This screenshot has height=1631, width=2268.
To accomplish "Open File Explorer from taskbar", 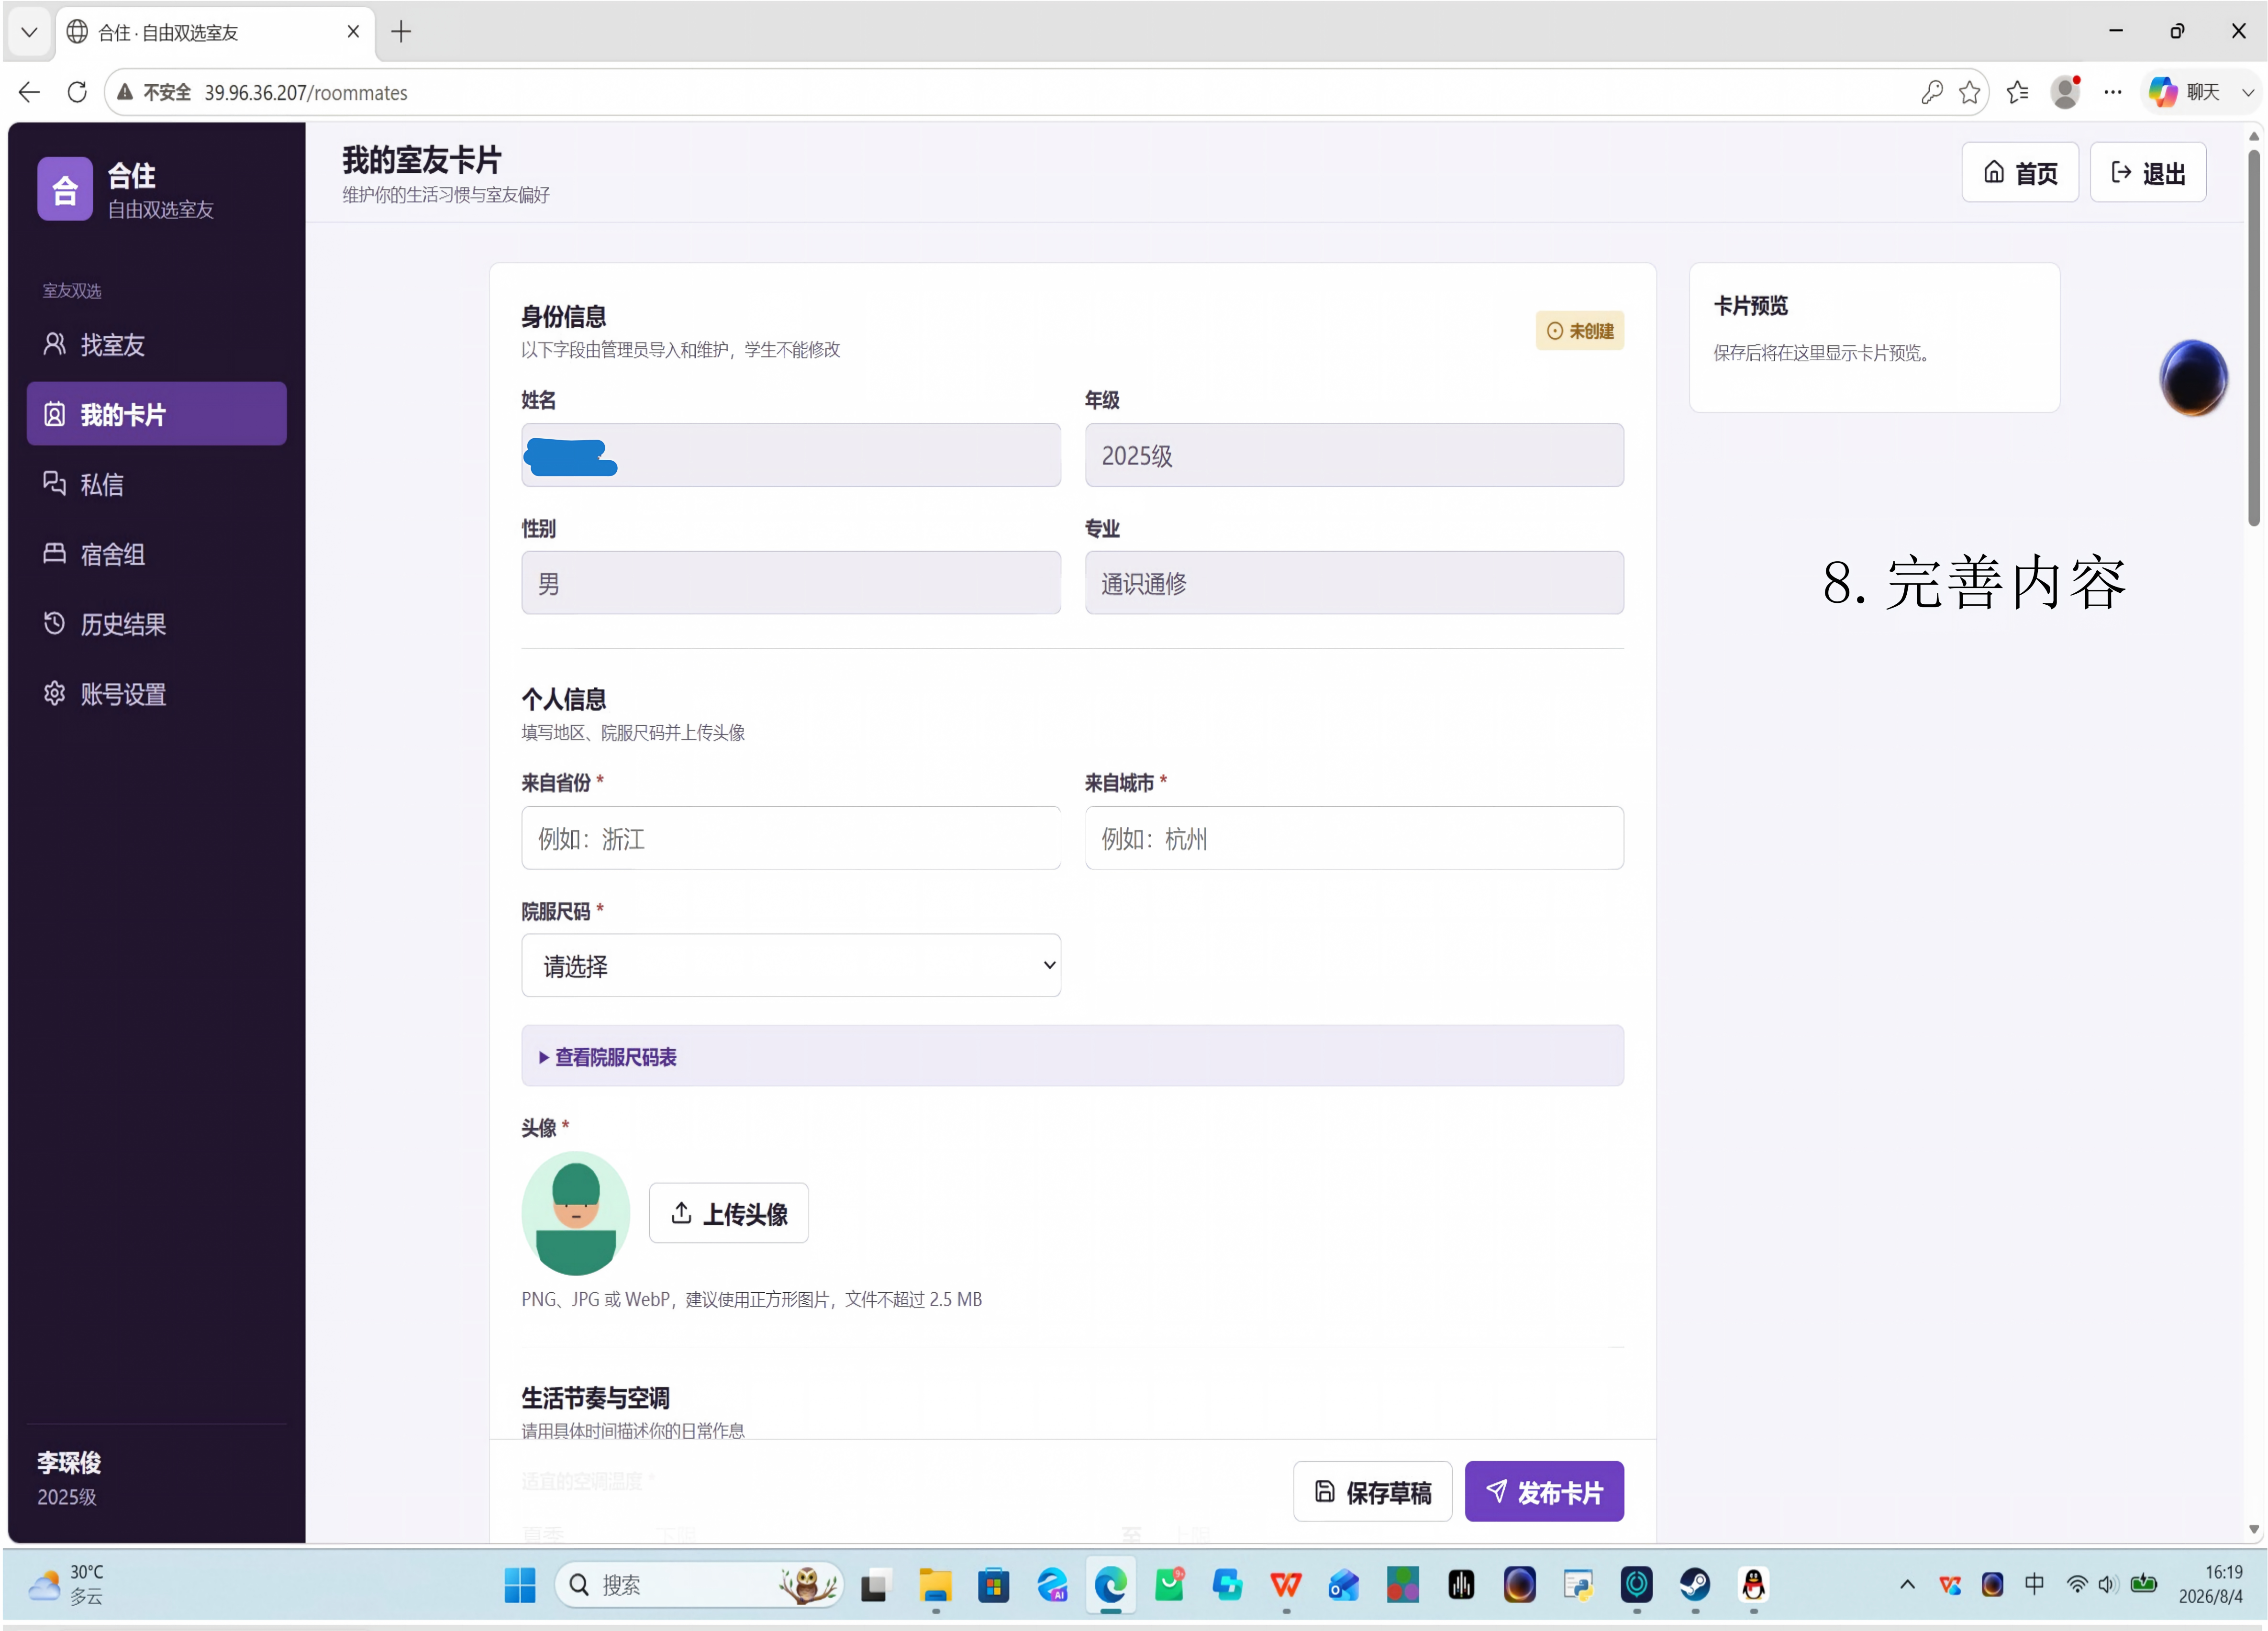I will point(935,1585).
